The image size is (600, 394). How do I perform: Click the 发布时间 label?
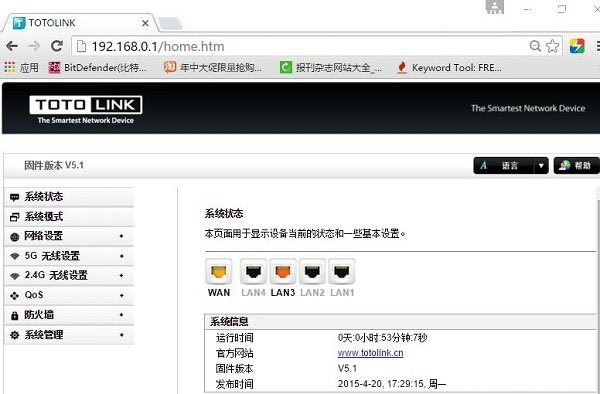pos(235,384)
